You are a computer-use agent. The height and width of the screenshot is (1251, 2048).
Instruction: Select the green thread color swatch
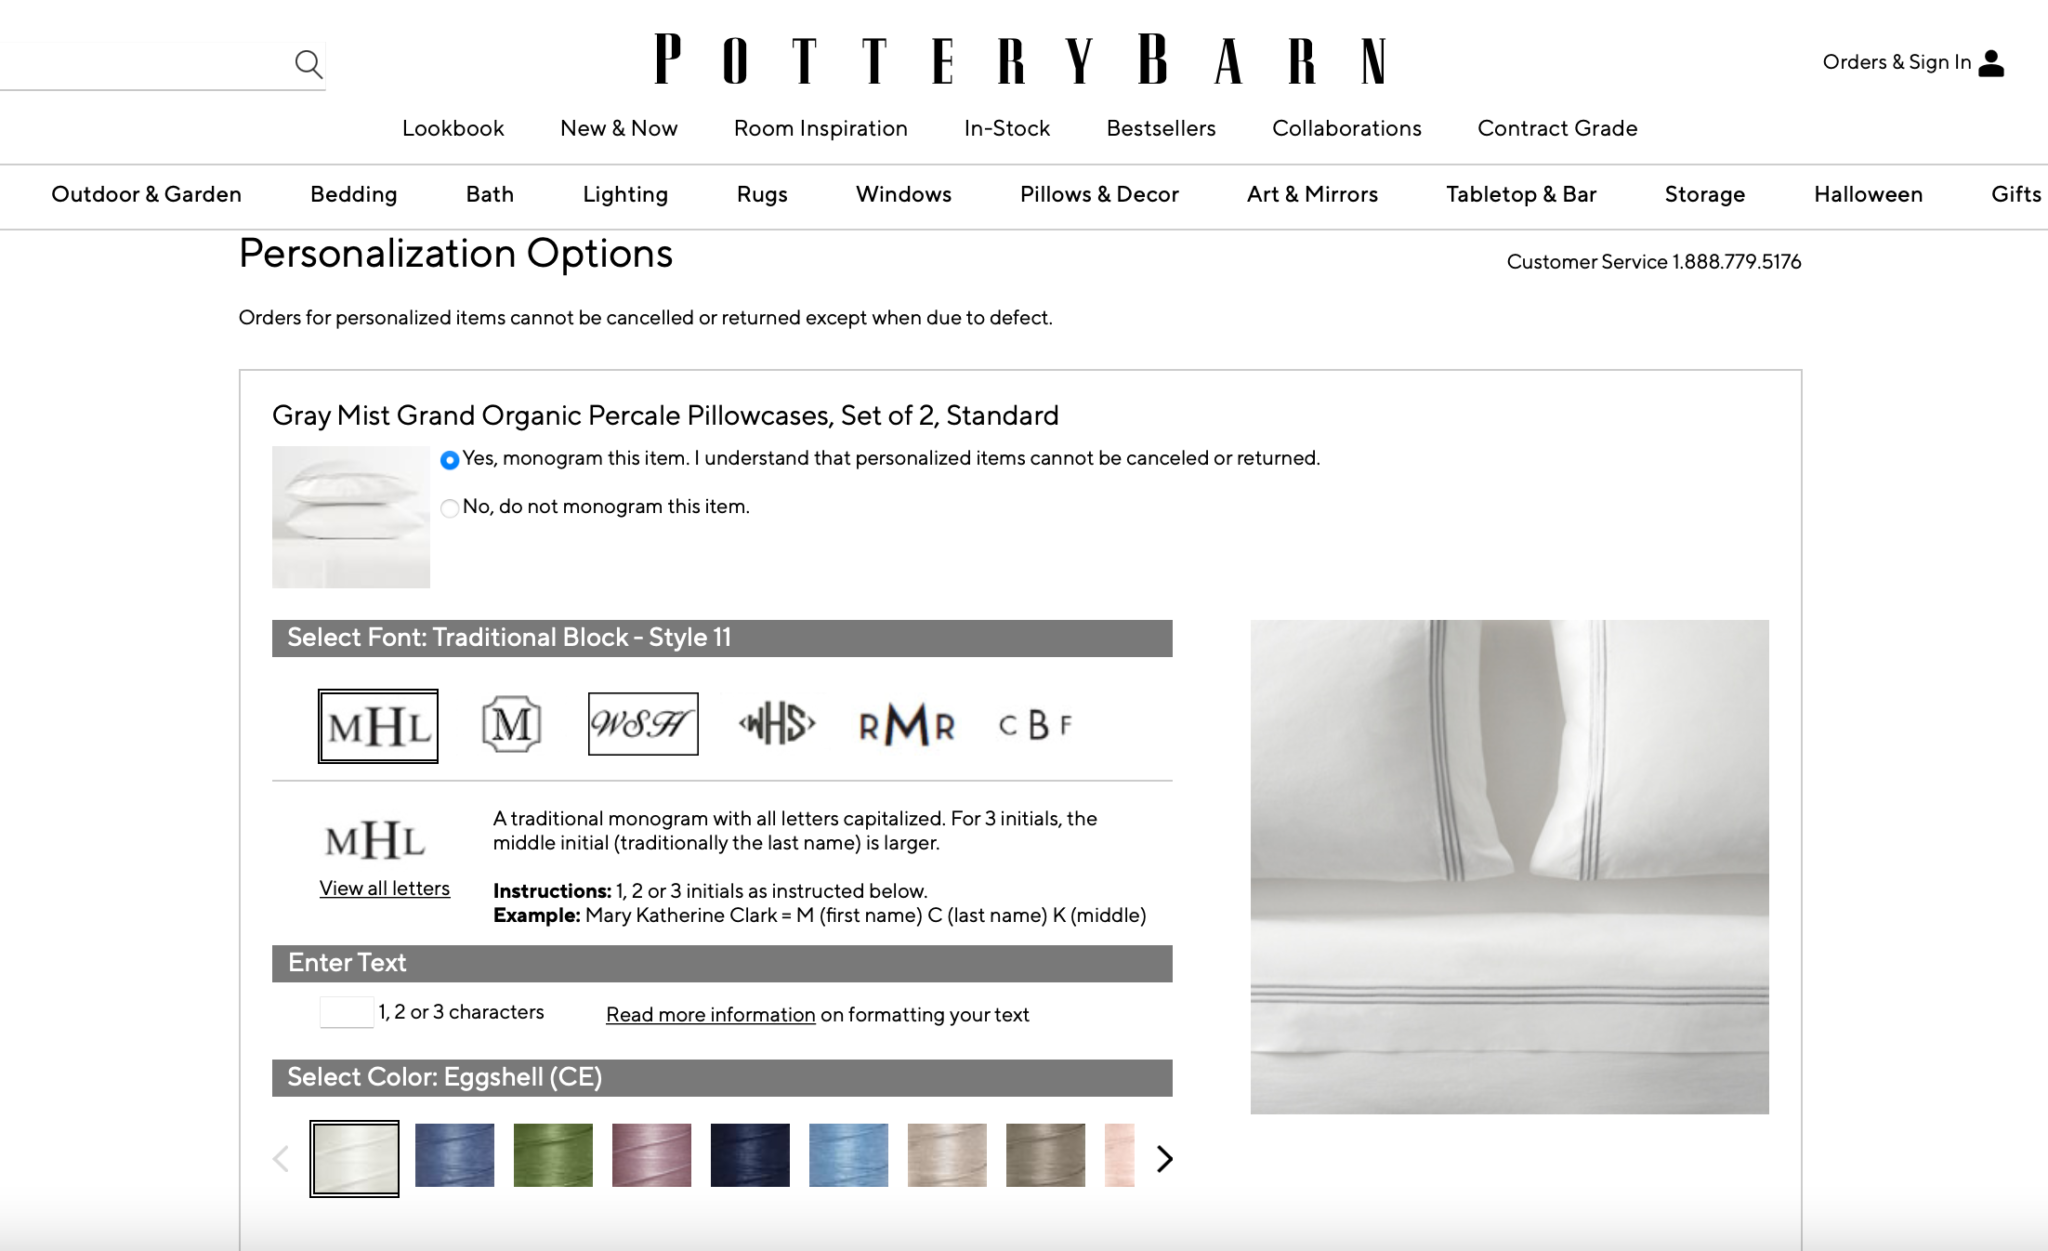[553, 1155]
